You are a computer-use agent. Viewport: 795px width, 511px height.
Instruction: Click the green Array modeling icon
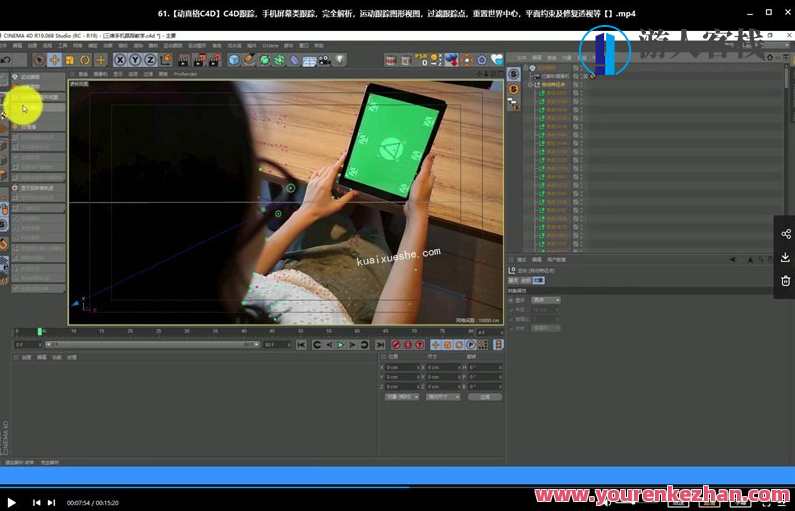click(x=279, y=60)
